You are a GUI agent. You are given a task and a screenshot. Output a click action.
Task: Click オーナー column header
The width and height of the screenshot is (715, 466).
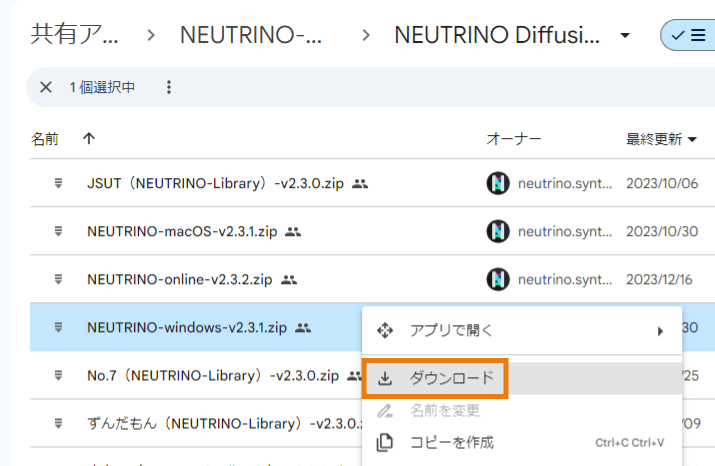tap(514, 139)
